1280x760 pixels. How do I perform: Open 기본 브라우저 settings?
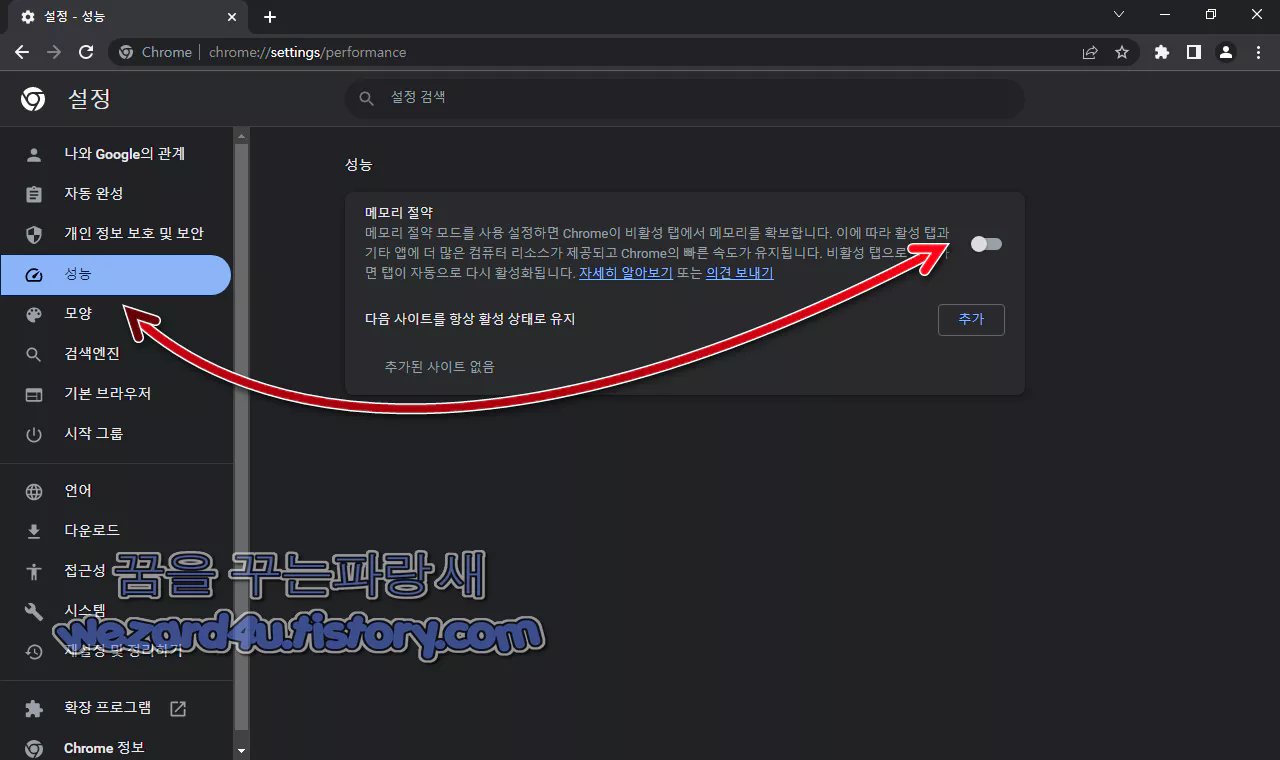click(x=116, y=394)
